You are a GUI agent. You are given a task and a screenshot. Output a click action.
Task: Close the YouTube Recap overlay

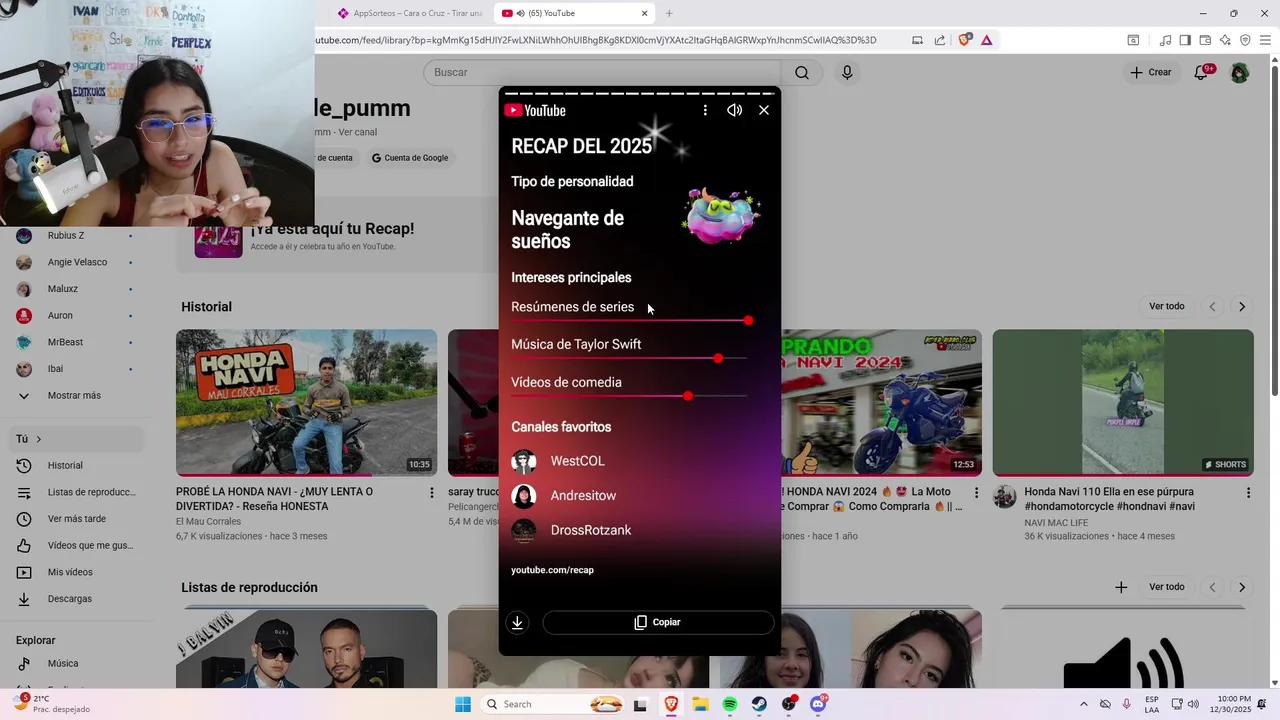(x=764, y=110)
